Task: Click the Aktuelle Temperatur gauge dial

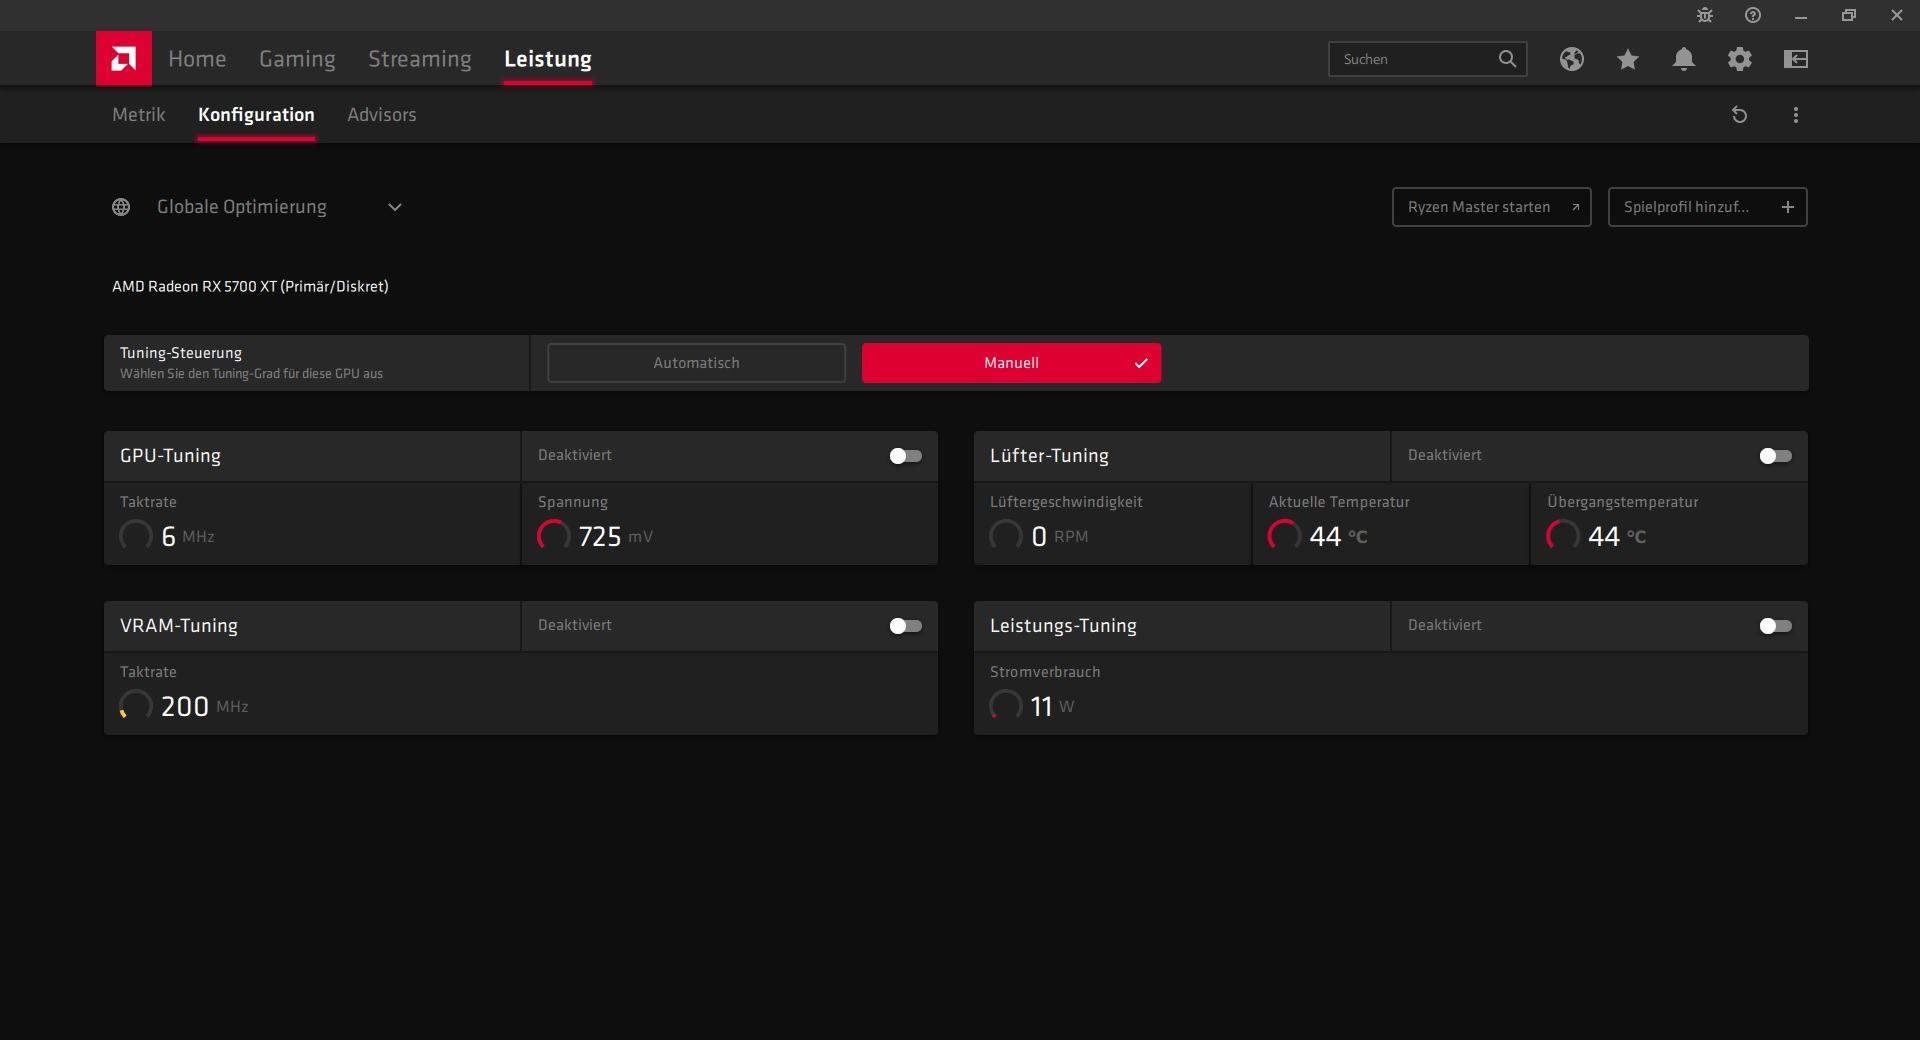Action: tap(1285, 536)
